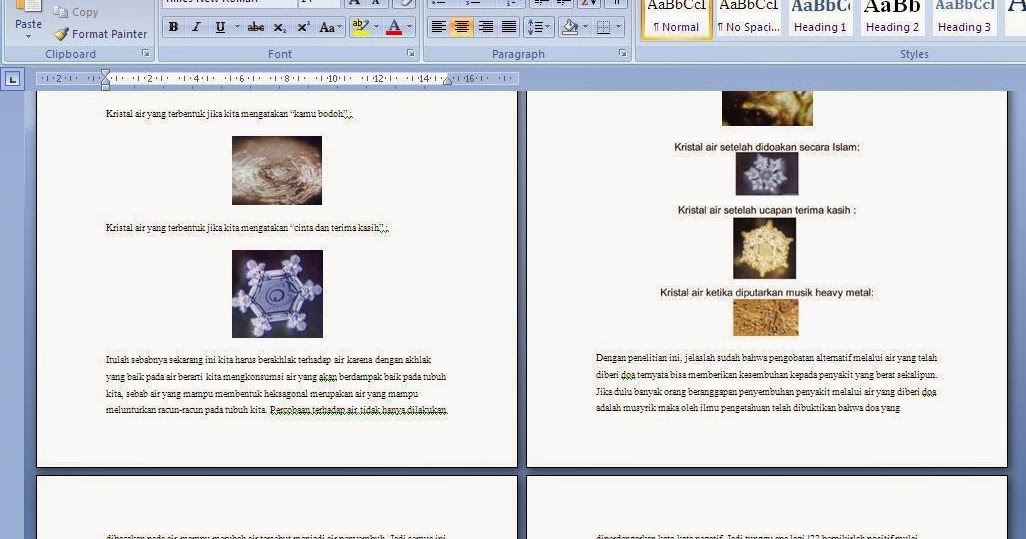Click the Line Spacing dropdown arrow
This screenshot has height=539, width=1026.
tap(550, 27)
